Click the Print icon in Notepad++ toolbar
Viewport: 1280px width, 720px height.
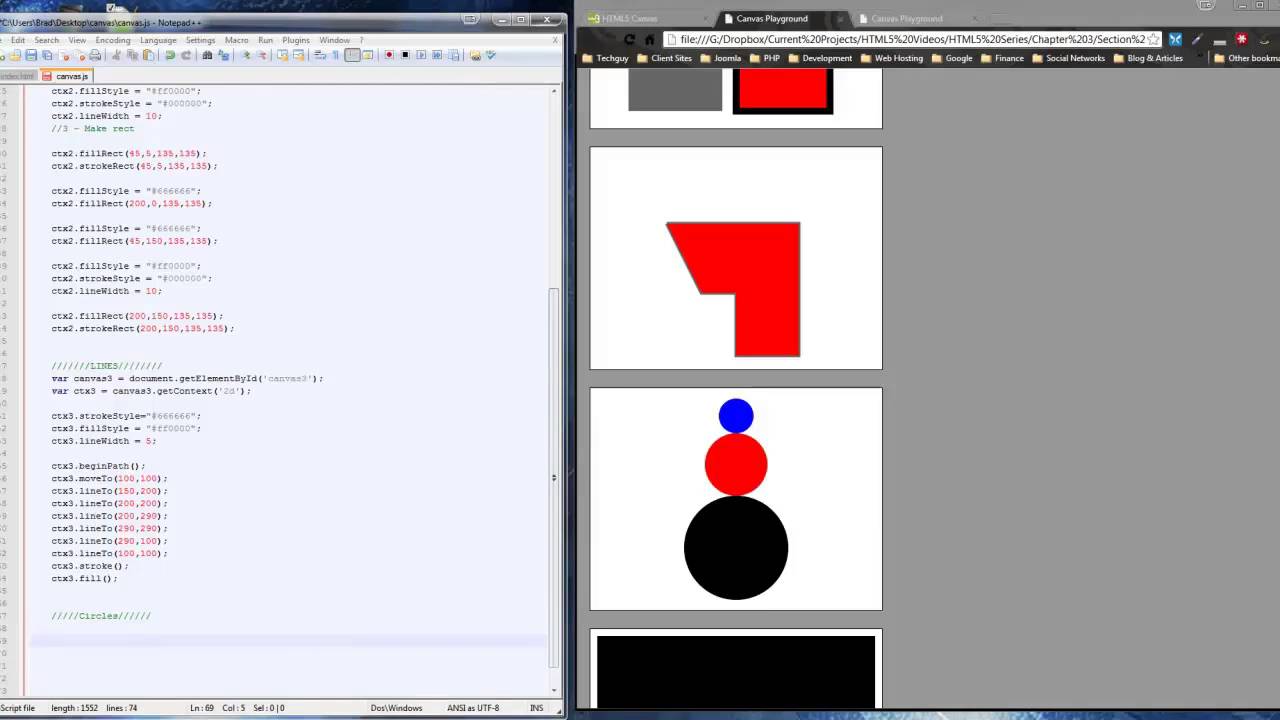(x=95, y=55)
